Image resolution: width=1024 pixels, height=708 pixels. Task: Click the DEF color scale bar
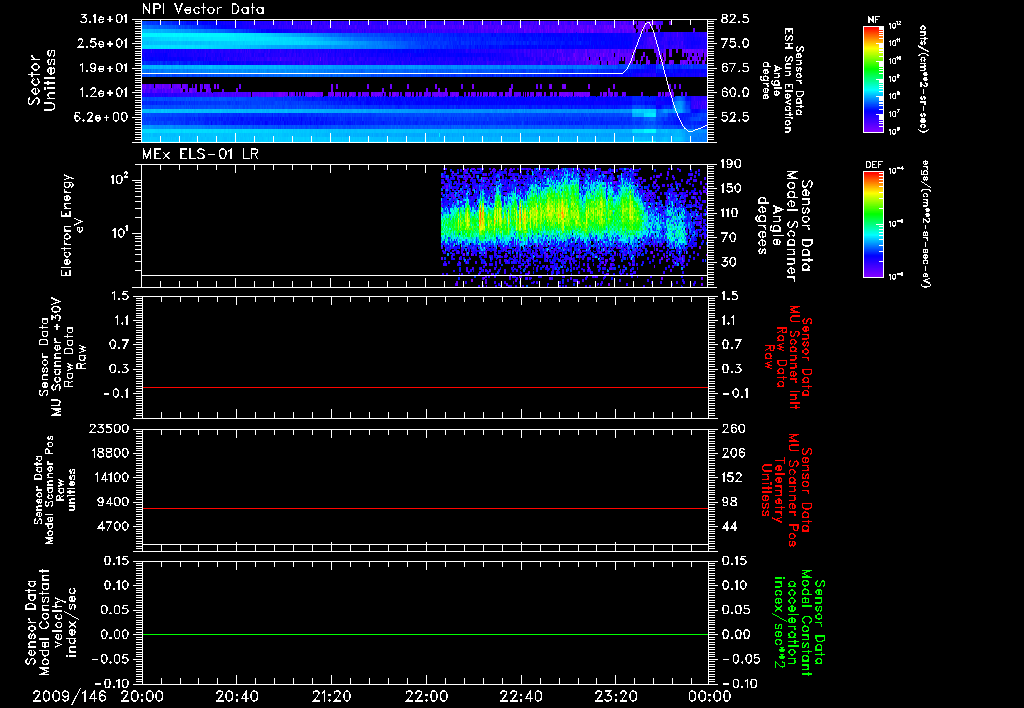pos(873,222)
